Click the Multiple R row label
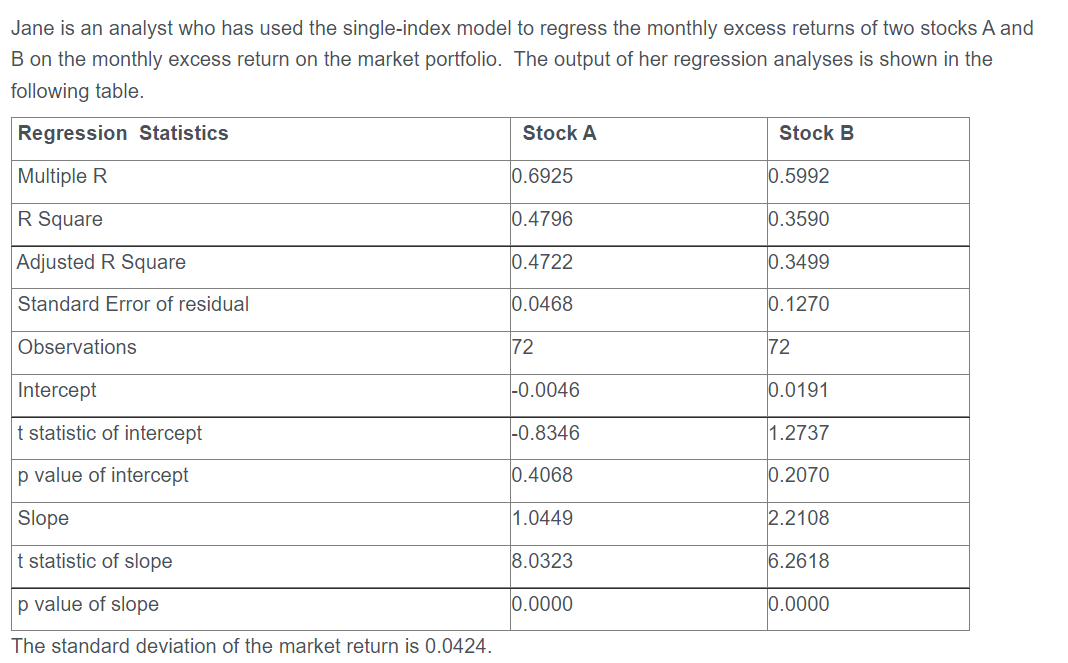 coord(63,176)
